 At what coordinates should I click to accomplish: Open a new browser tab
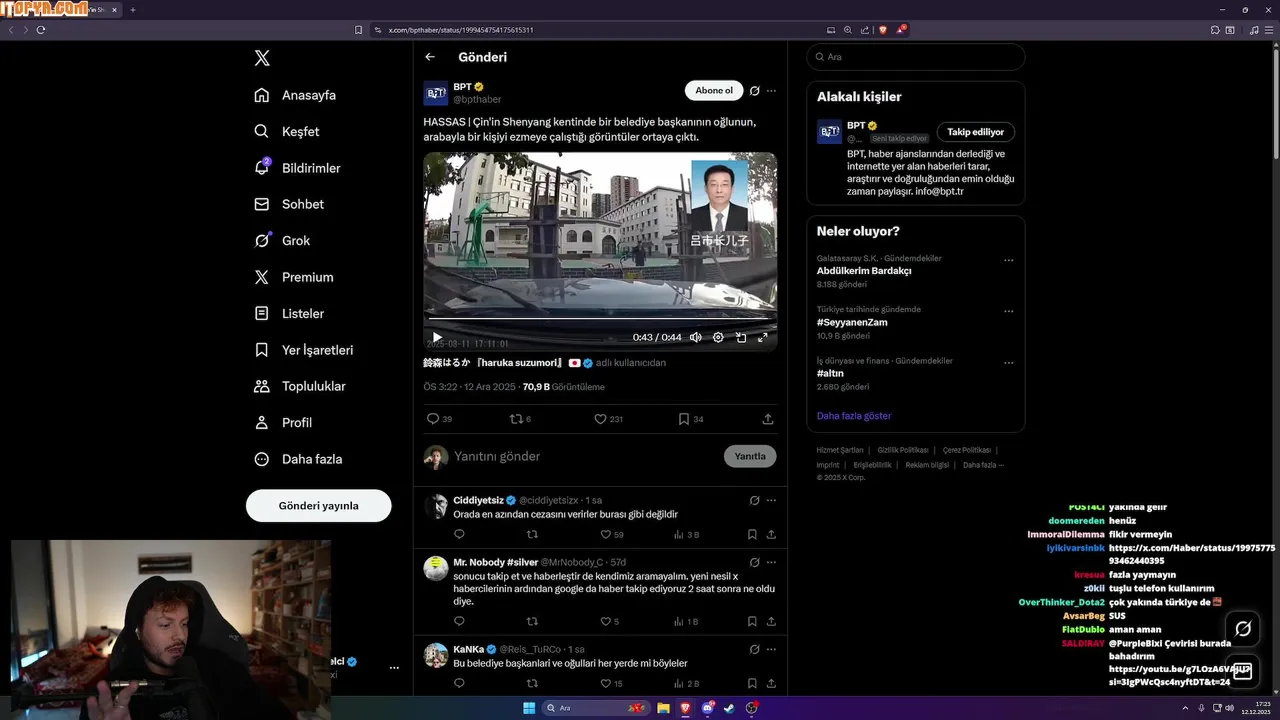(133, 10)
